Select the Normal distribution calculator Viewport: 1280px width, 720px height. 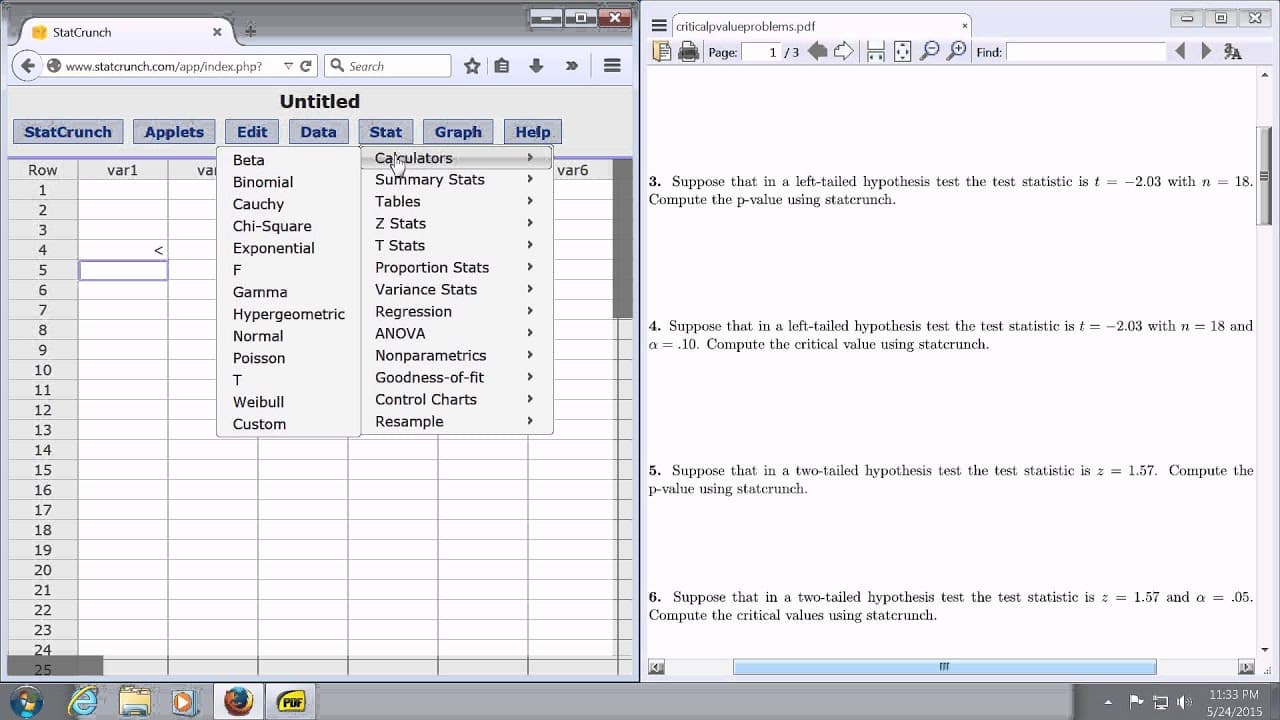coord(288,336)
